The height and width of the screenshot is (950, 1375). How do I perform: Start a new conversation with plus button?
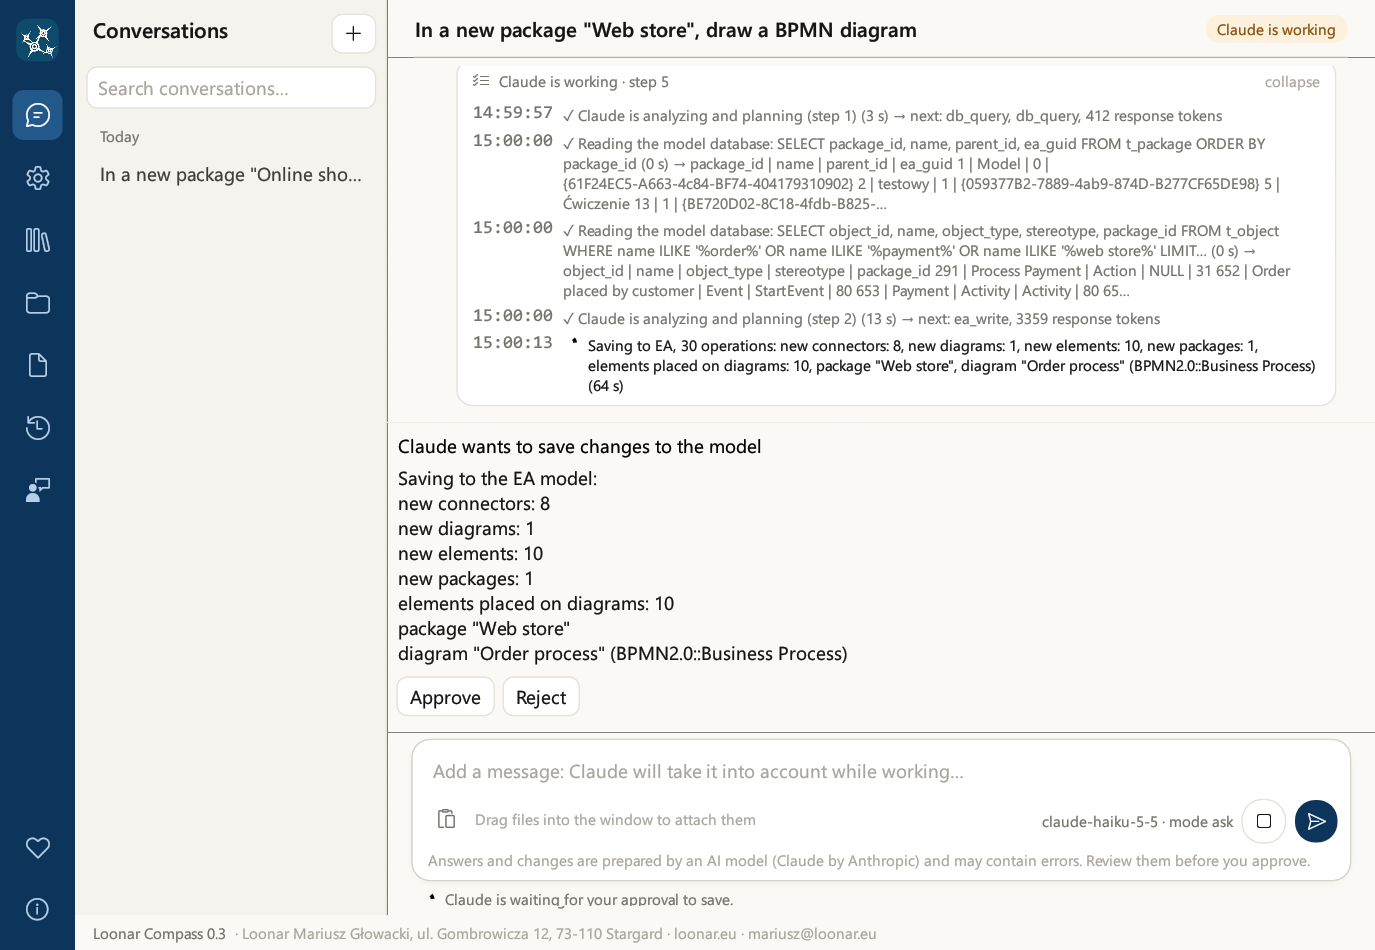tap(353, 33)
